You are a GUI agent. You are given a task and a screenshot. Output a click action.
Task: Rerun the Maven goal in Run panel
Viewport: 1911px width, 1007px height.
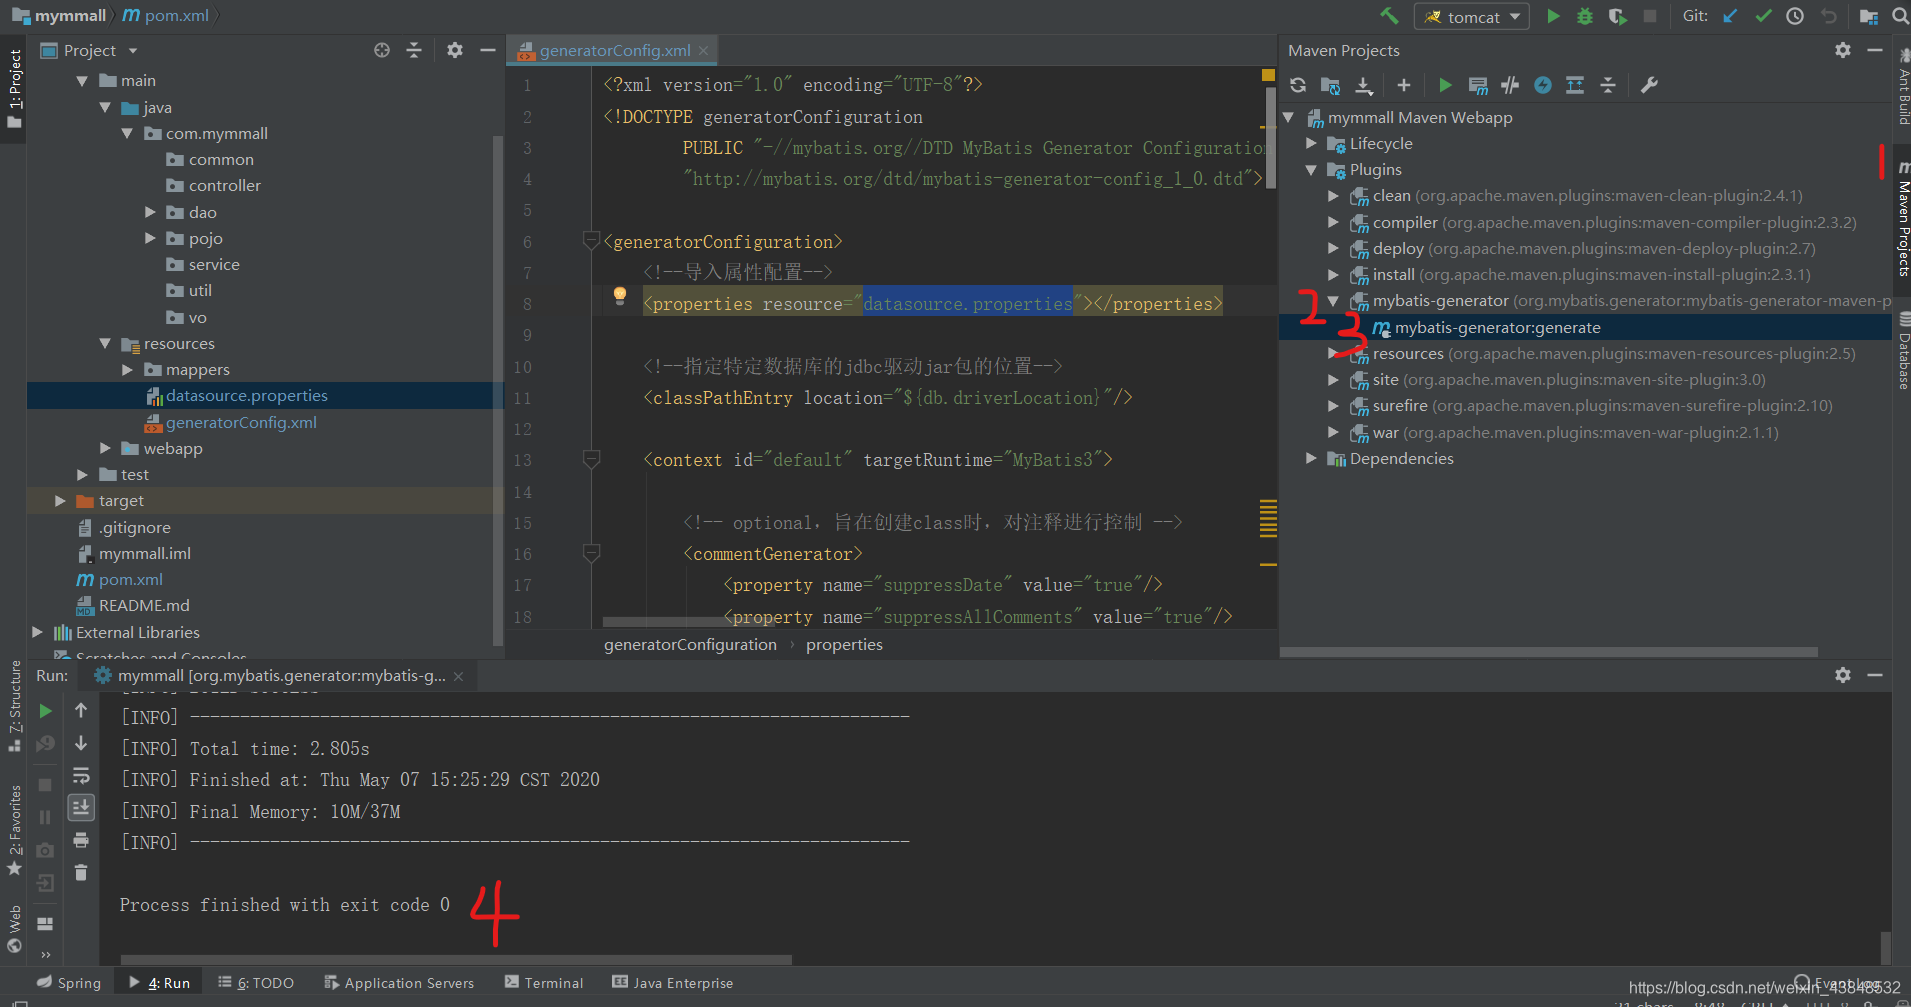[45, 711]
